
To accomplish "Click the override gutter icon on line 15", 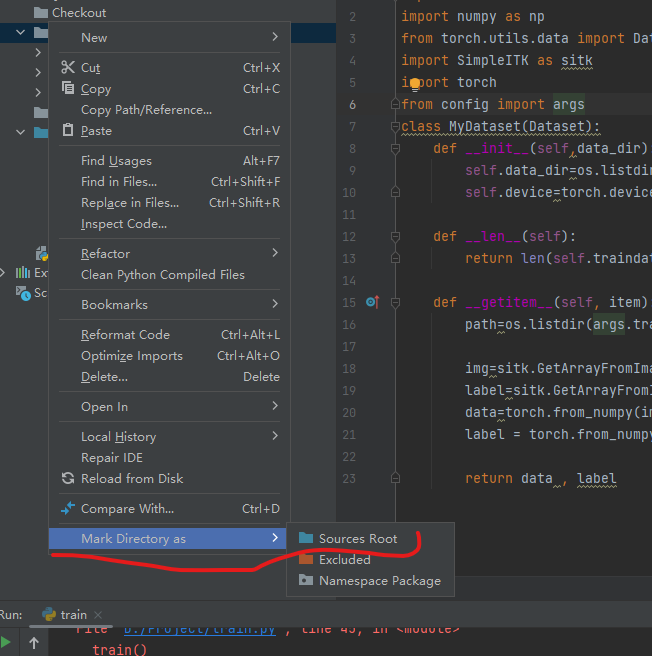I will pyautogui.click(x=372, y=302).
